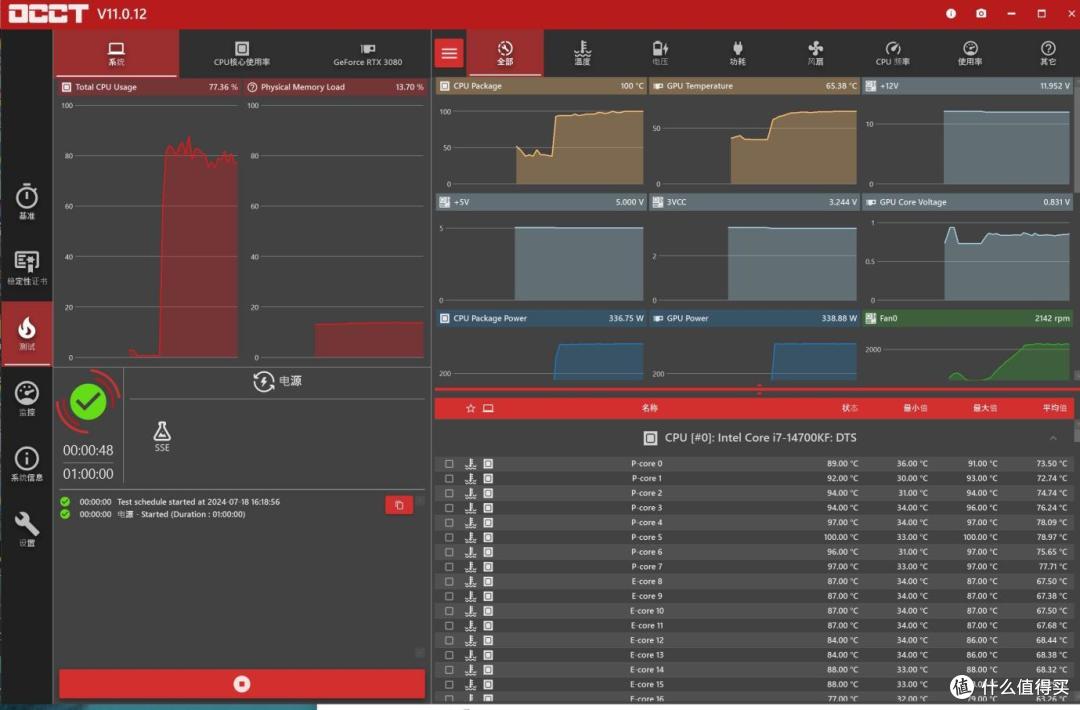Screen dimensions: 1080x710
Task: Check the E-core 11 checkbox
Action: pos(449,626)
